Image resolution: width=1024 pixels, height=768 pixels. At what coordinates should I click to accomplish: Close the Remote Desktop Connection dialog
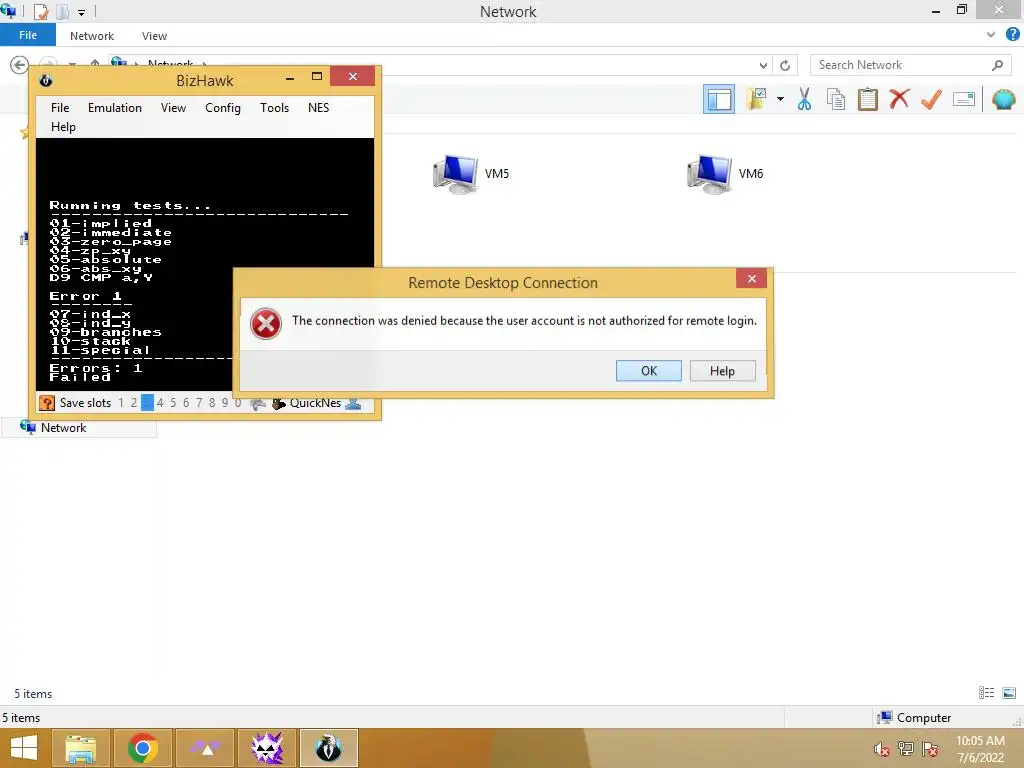pos(752,279)
